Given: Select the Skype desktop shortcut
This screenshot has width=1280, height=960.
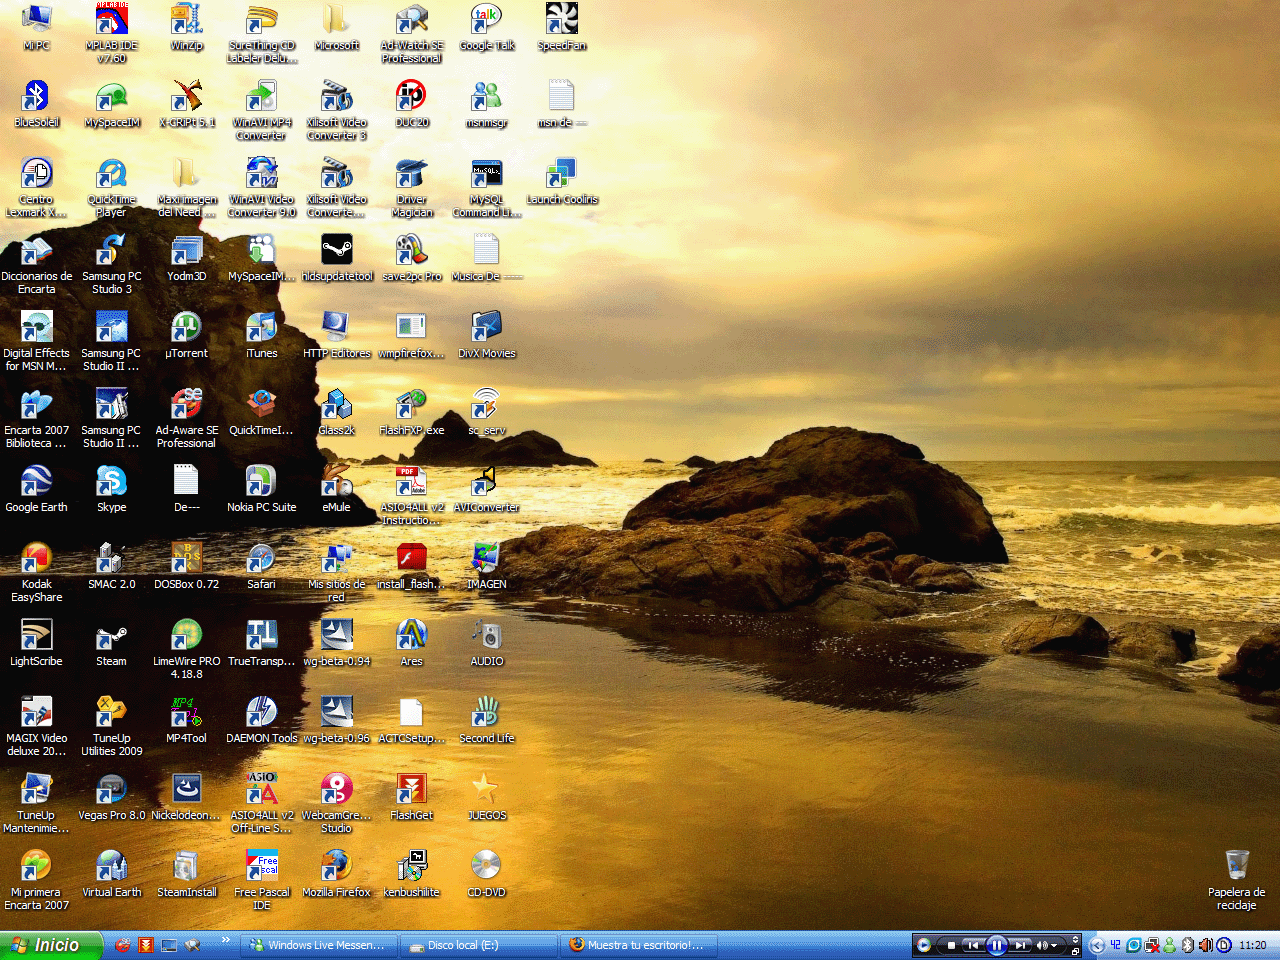Looking at the screenshot, I should pyautogui.click(x=111, y=483).
